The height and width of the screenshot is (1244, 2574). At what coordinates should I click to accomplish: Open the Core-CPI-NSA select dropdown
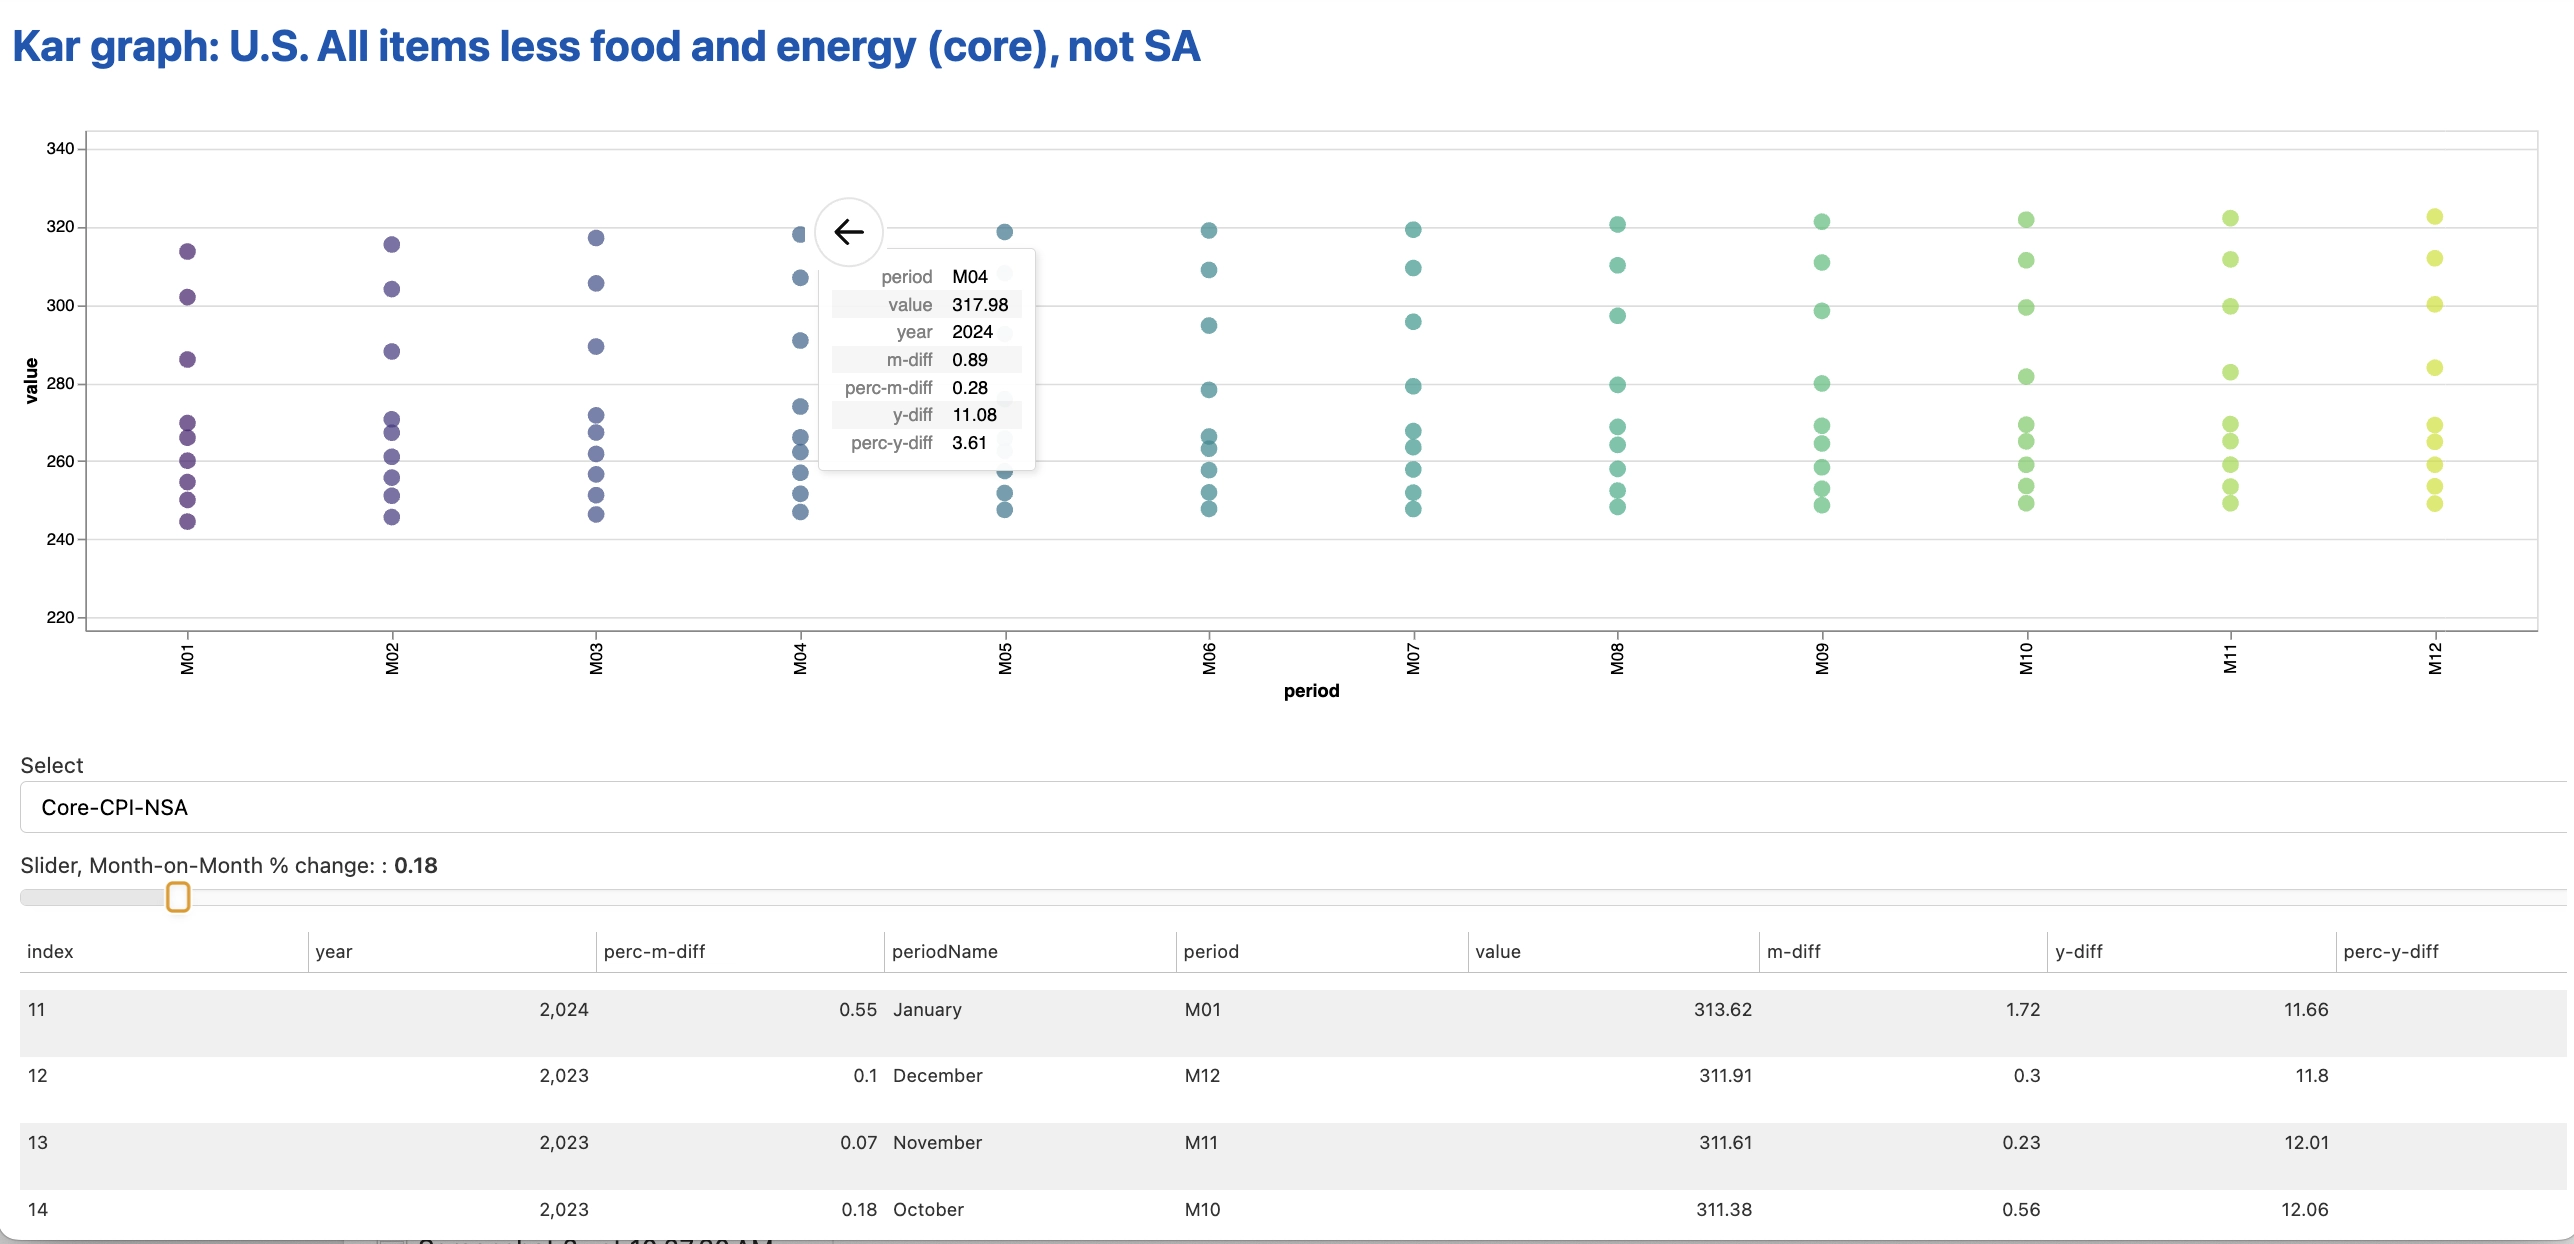(x=1293, y=807)
